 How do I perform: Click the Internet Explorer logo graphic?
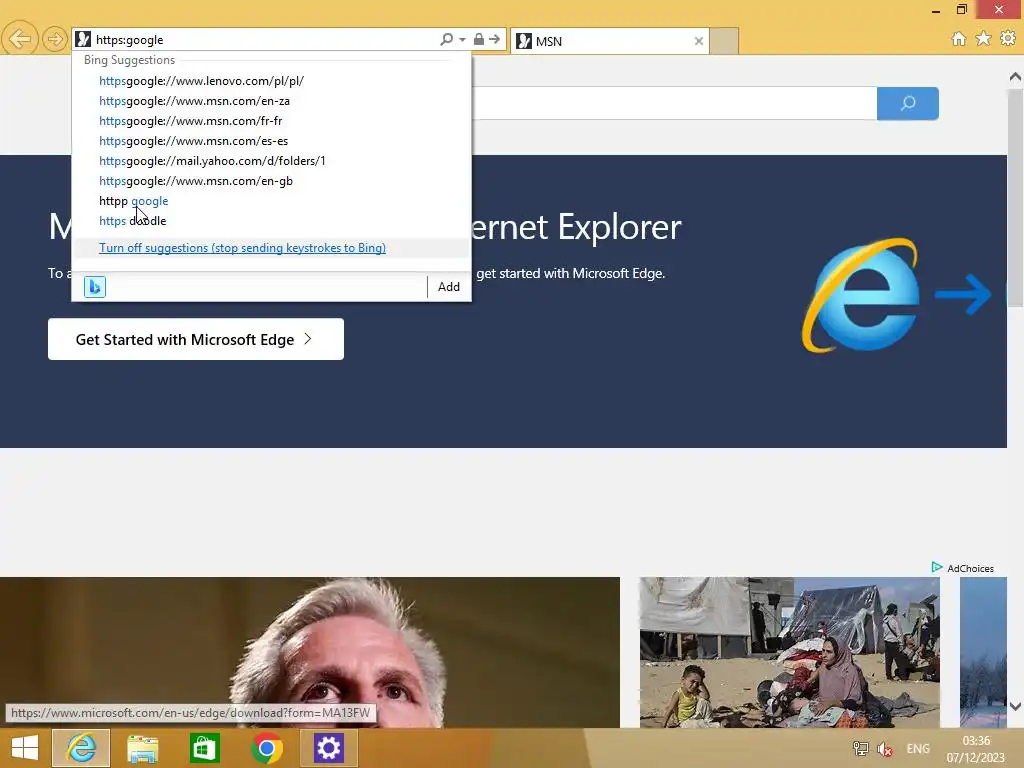[x=861, y=295]
